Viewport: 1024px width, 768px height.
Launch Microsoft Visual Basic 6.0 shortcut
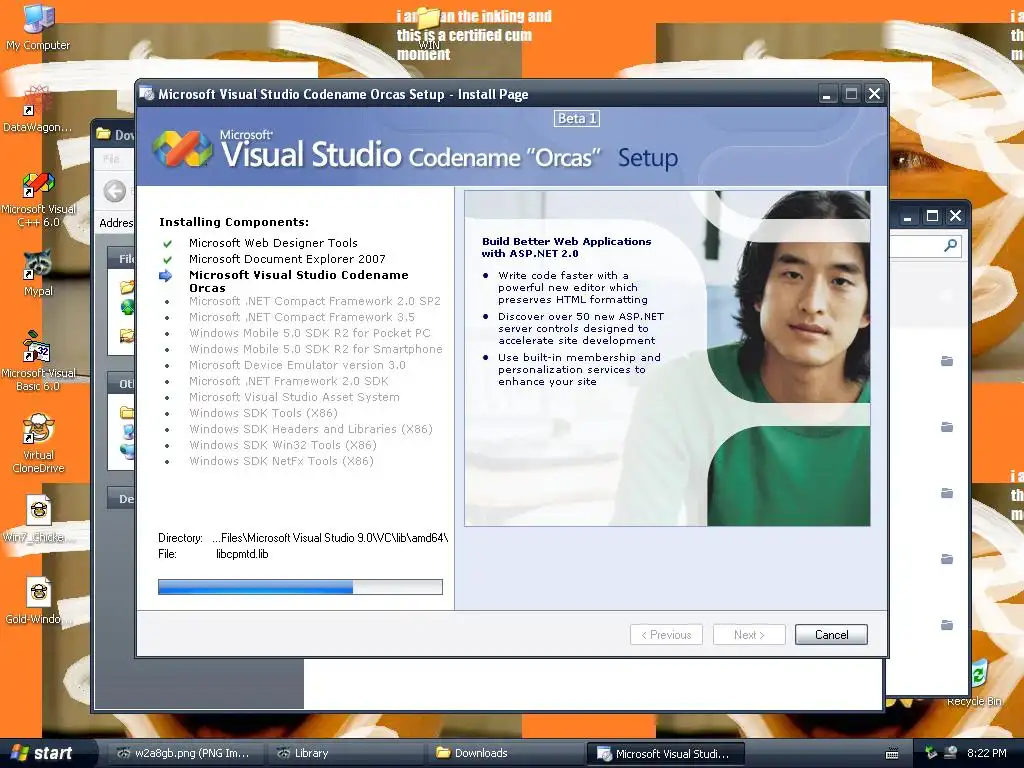(x=38, y=361)
